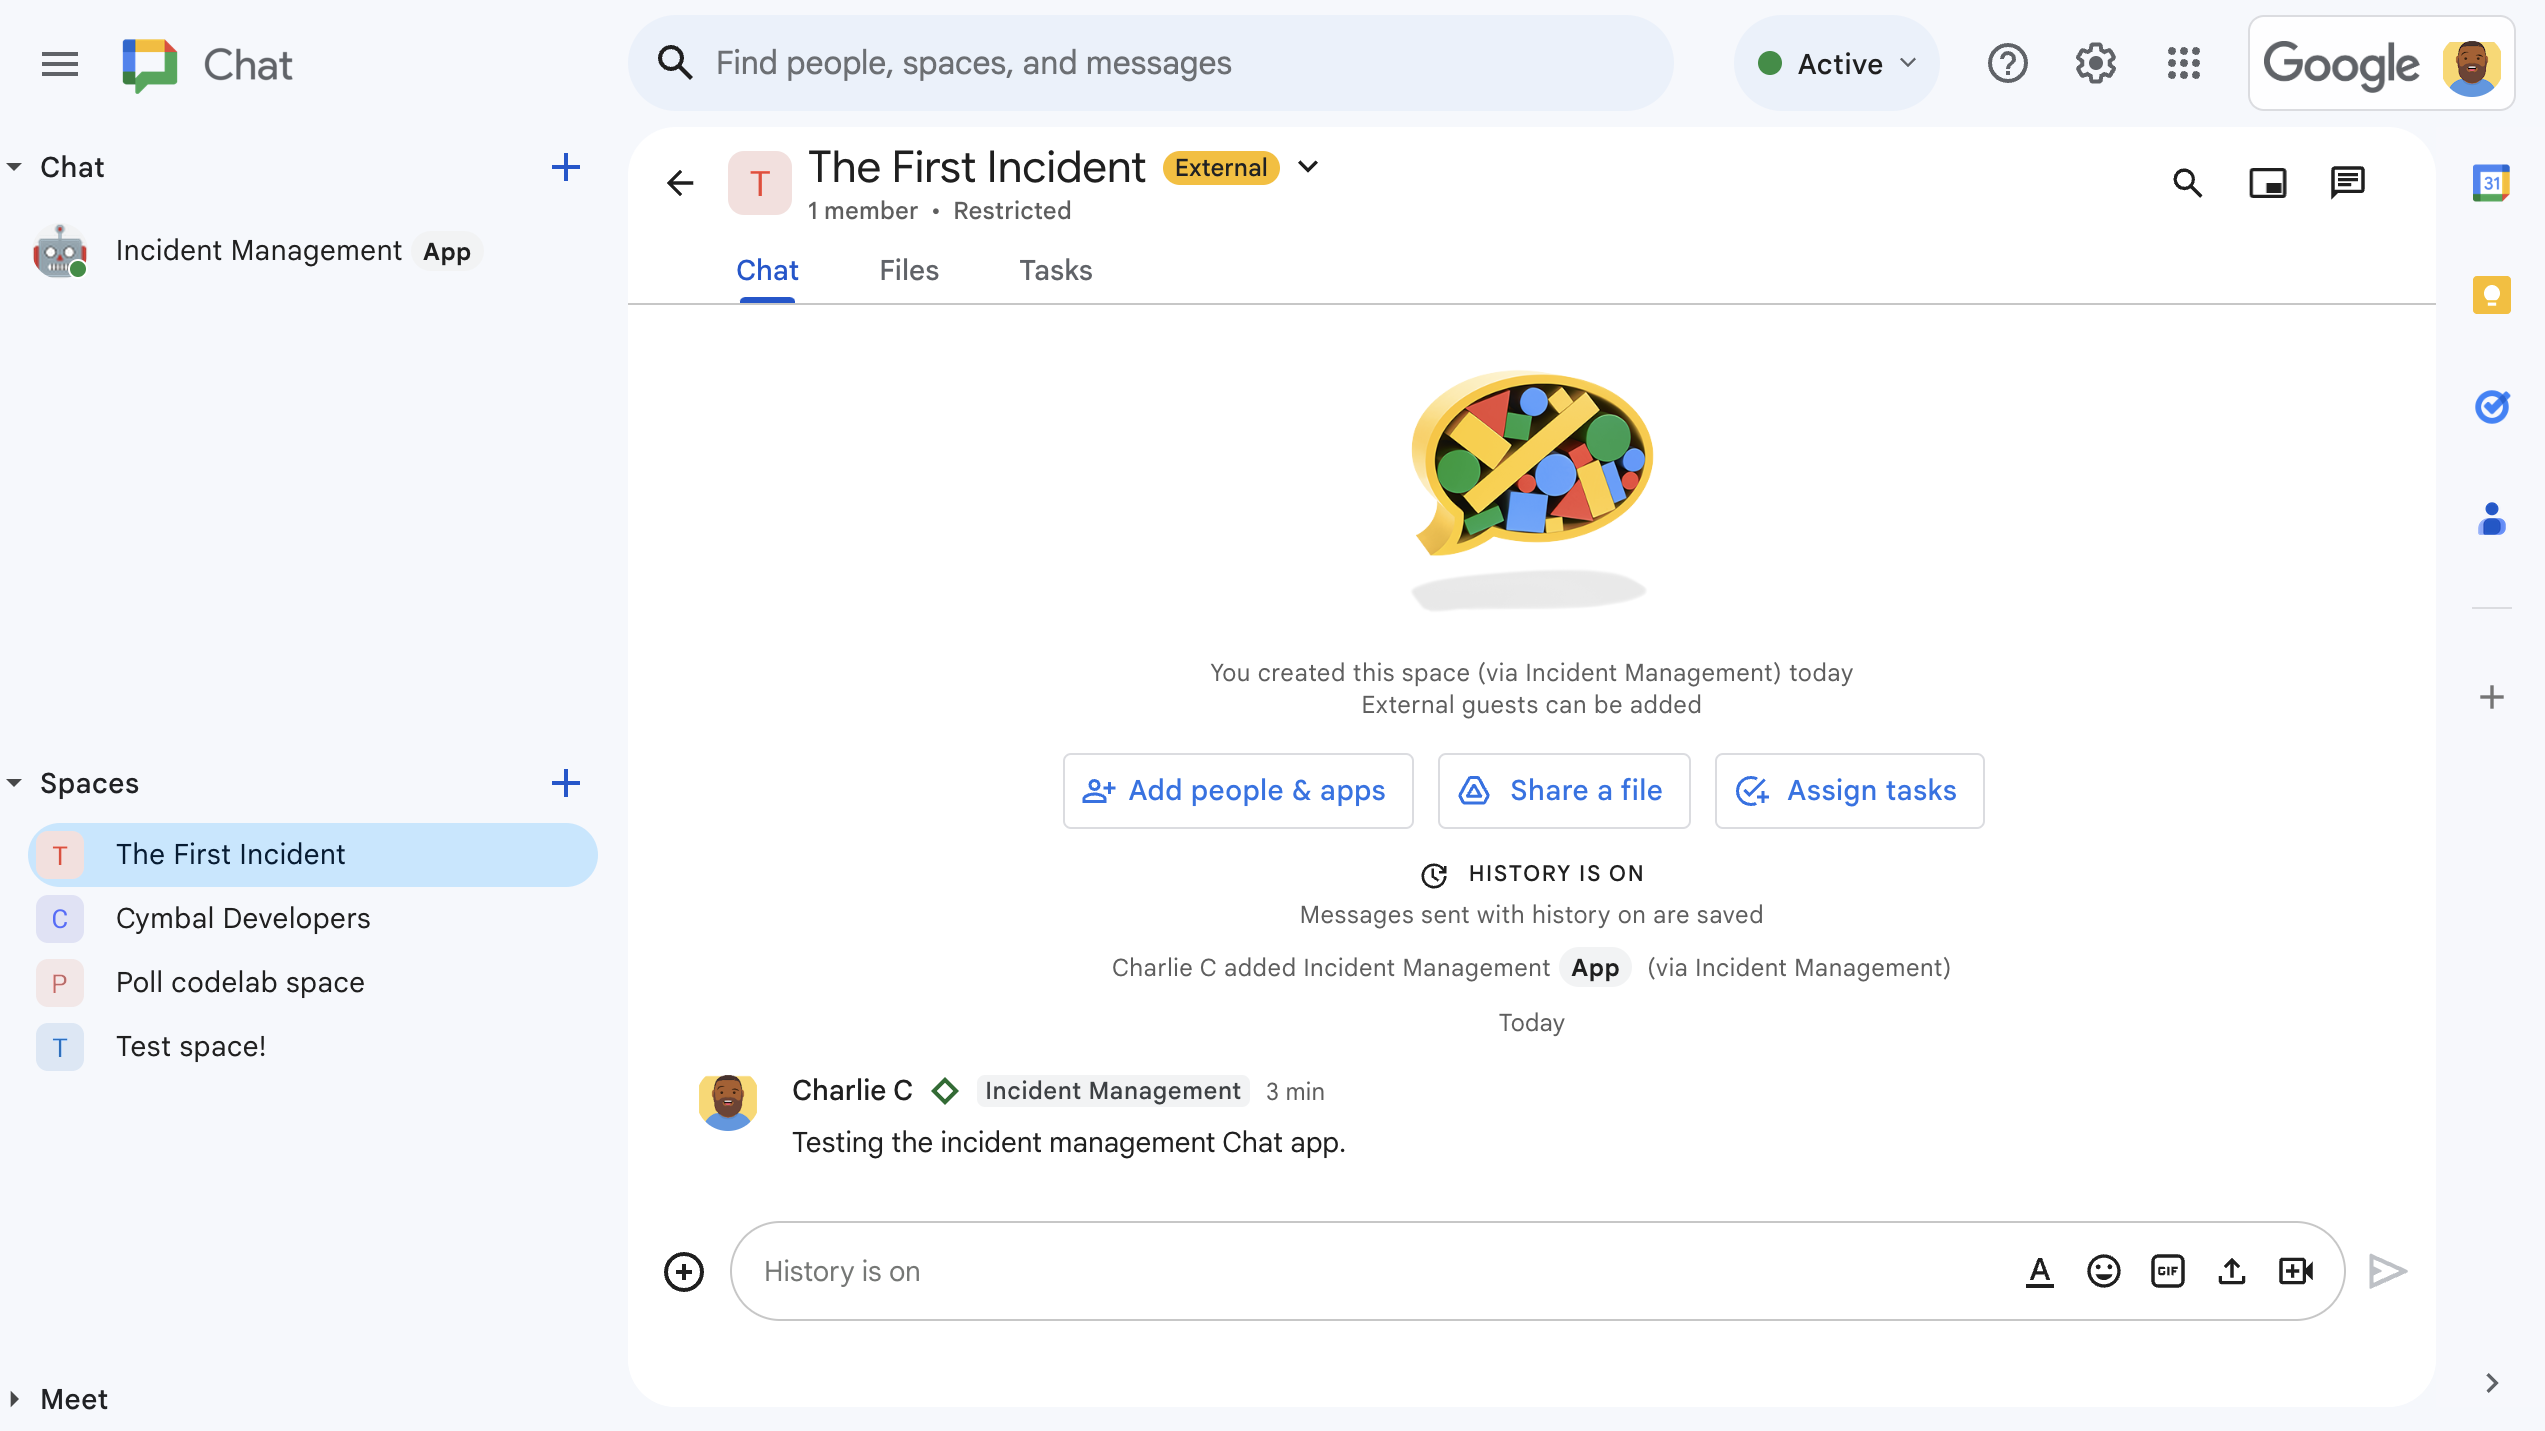This screenshot has height=1431, width=2545.
Task: Click the upload file icon in message bar
Action: pos(2232,1270)
